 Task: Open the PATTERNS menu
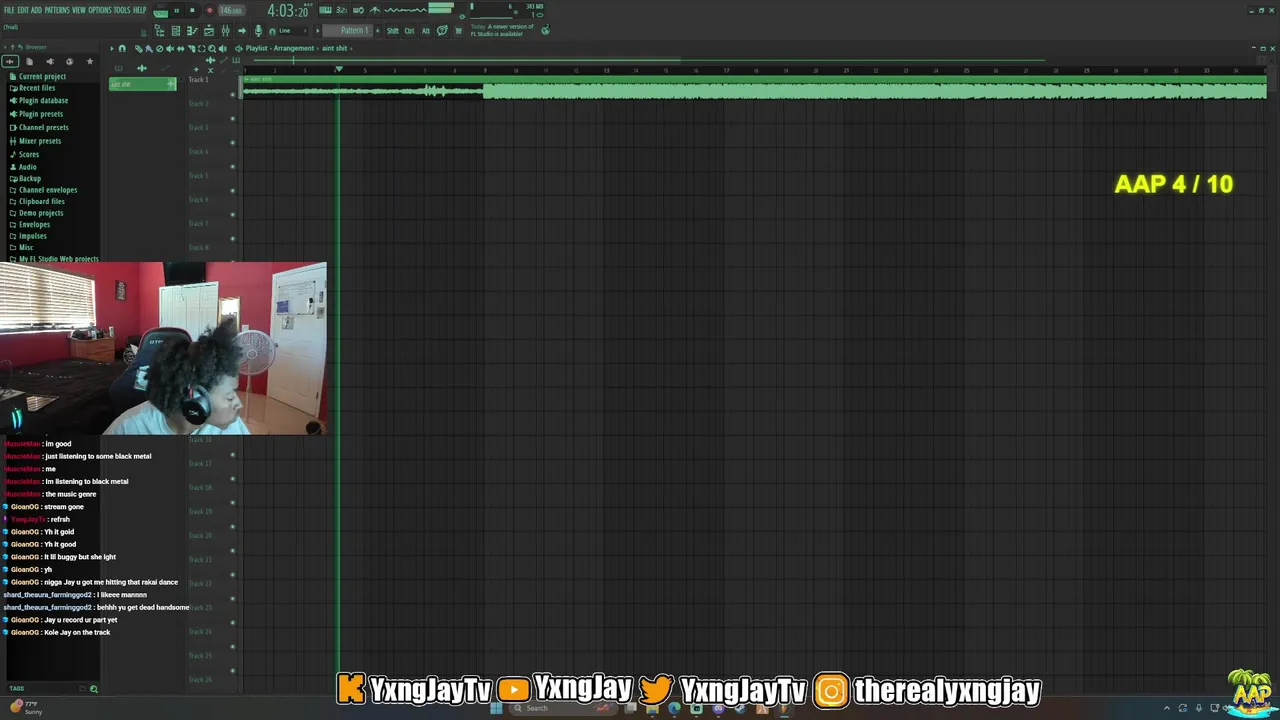tap(57, 10)
